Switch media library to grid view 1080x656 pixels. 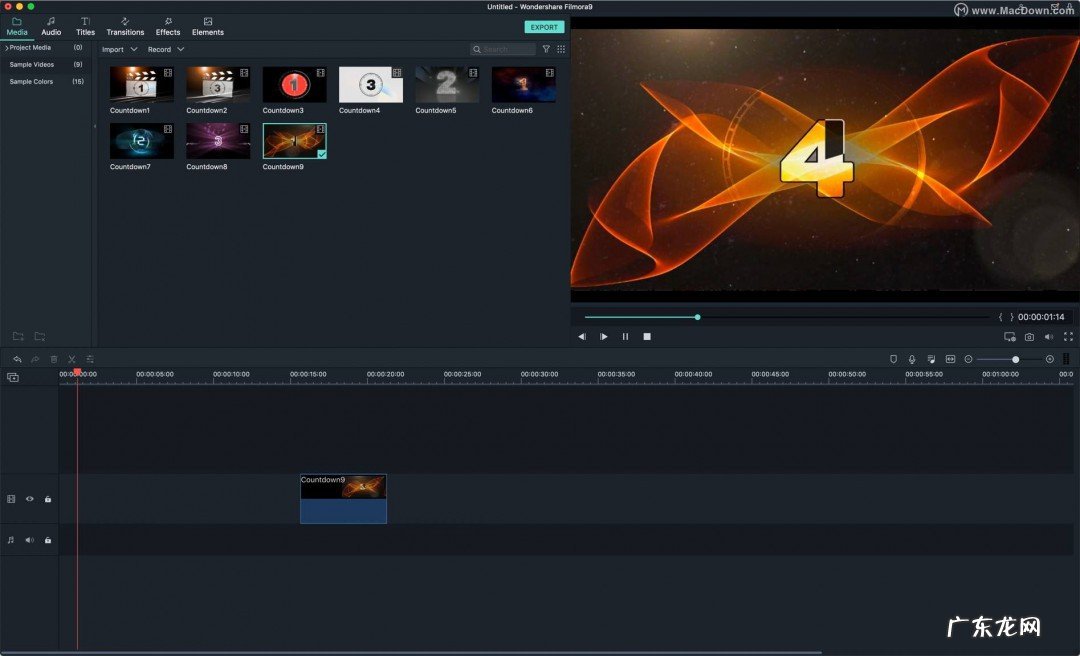pyautogui.click(x=561, y=49)
